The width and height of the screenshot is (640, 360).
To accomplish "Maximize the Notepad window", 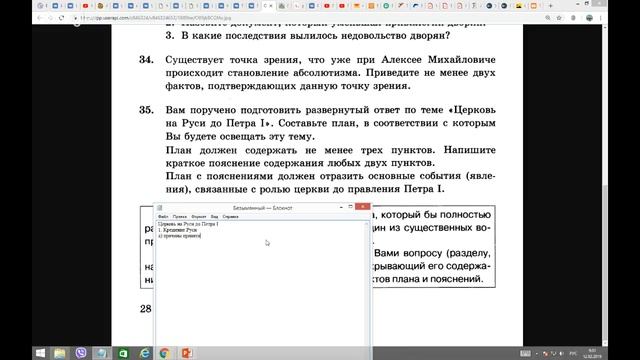I will click(x=350, y=207).
